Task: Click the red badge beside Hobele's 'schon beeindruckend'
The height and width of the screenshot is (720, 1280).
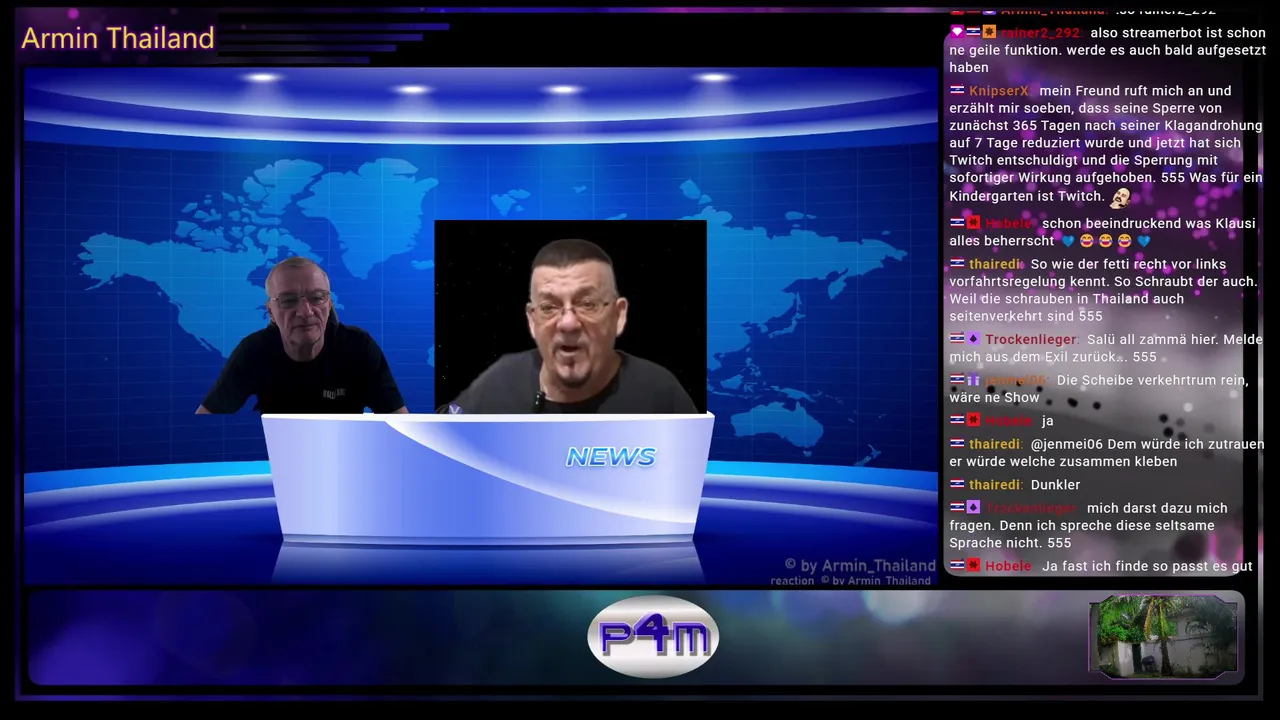Action: [973, 224]
